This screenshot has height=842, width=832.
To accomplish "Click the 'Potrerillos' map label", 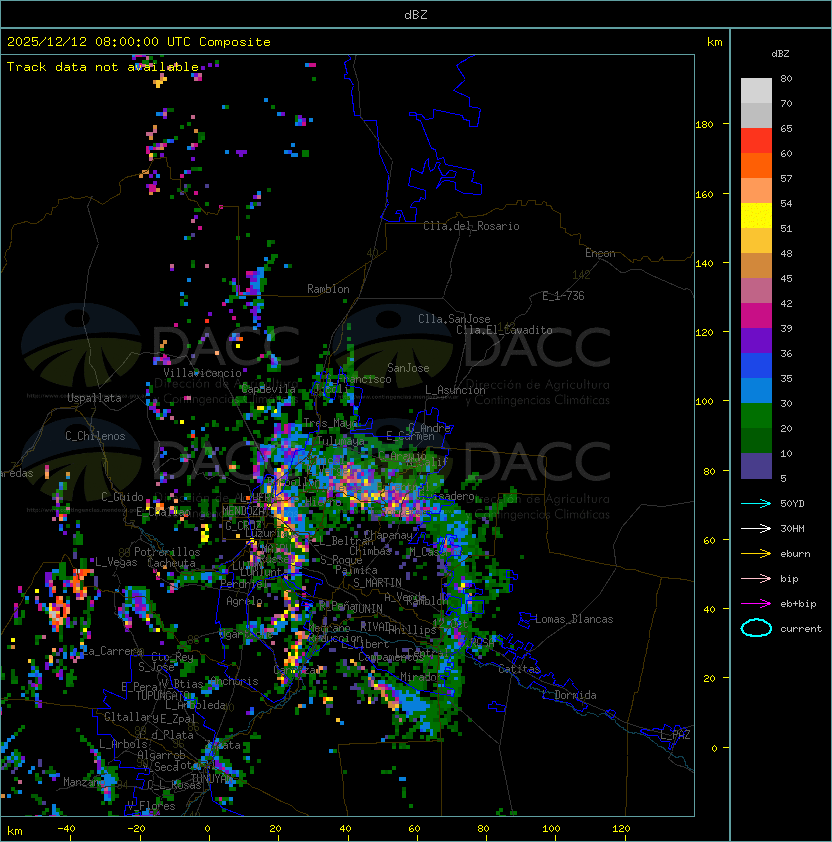I will coord(167,551).
